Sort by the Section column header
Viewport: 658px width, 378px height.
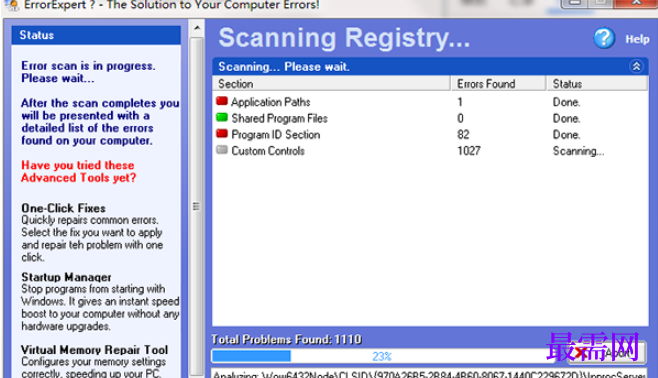332,83
